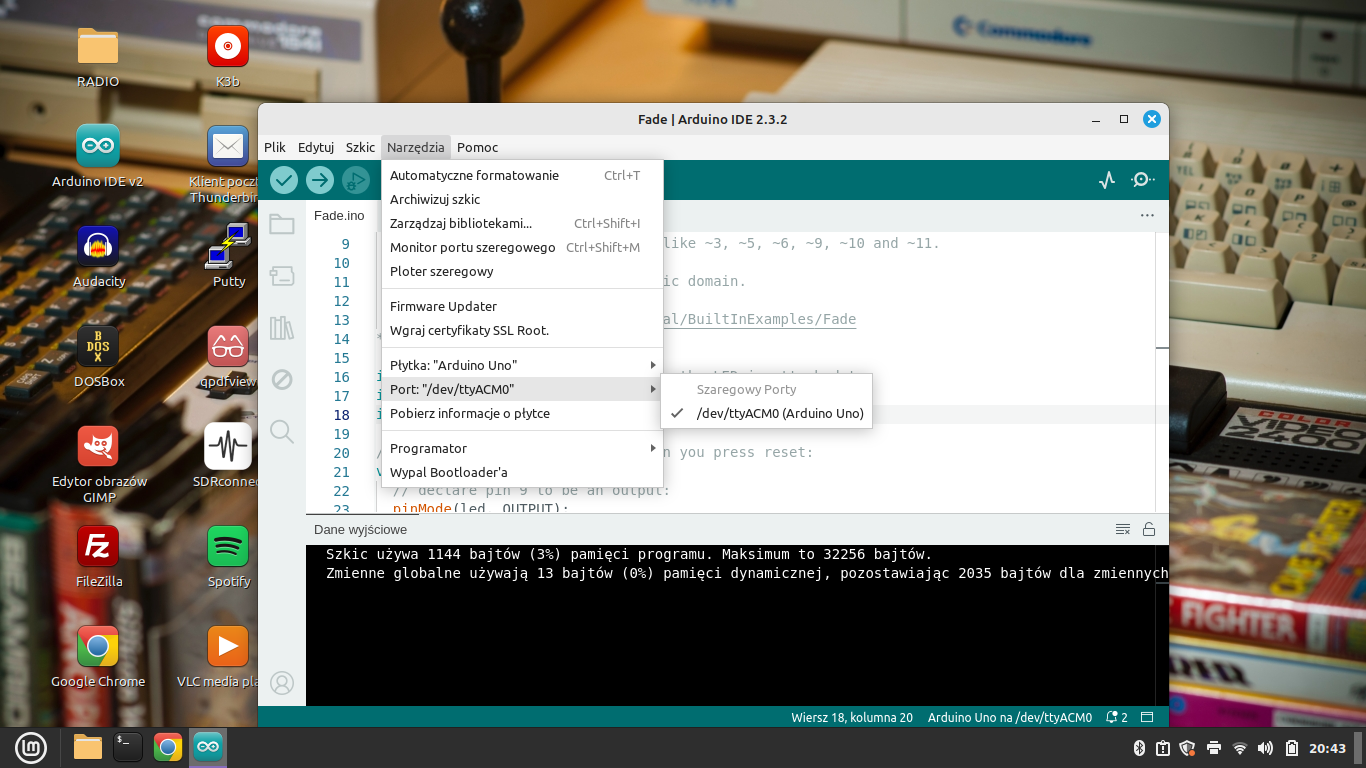The image size is (1366, 768).
Task: Click the 'Szkic używa 1144 bajtów' output line
Action: (x=629, y=554)
